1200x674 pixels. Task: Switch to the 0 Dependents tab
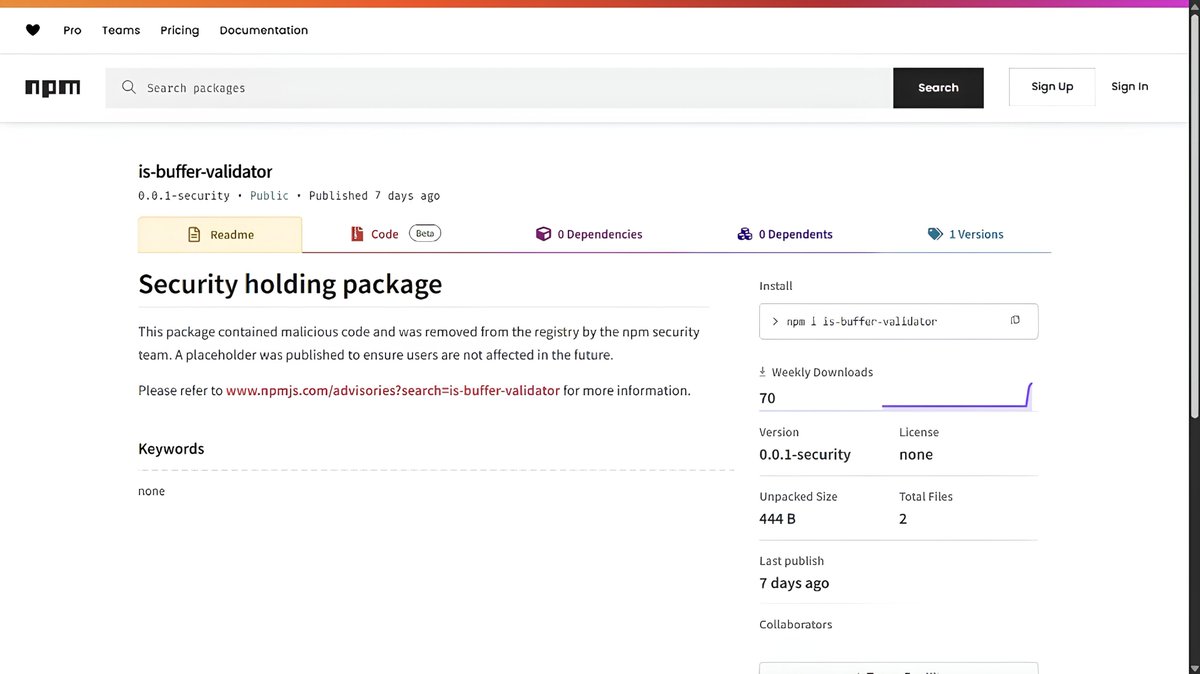[785, 234]
